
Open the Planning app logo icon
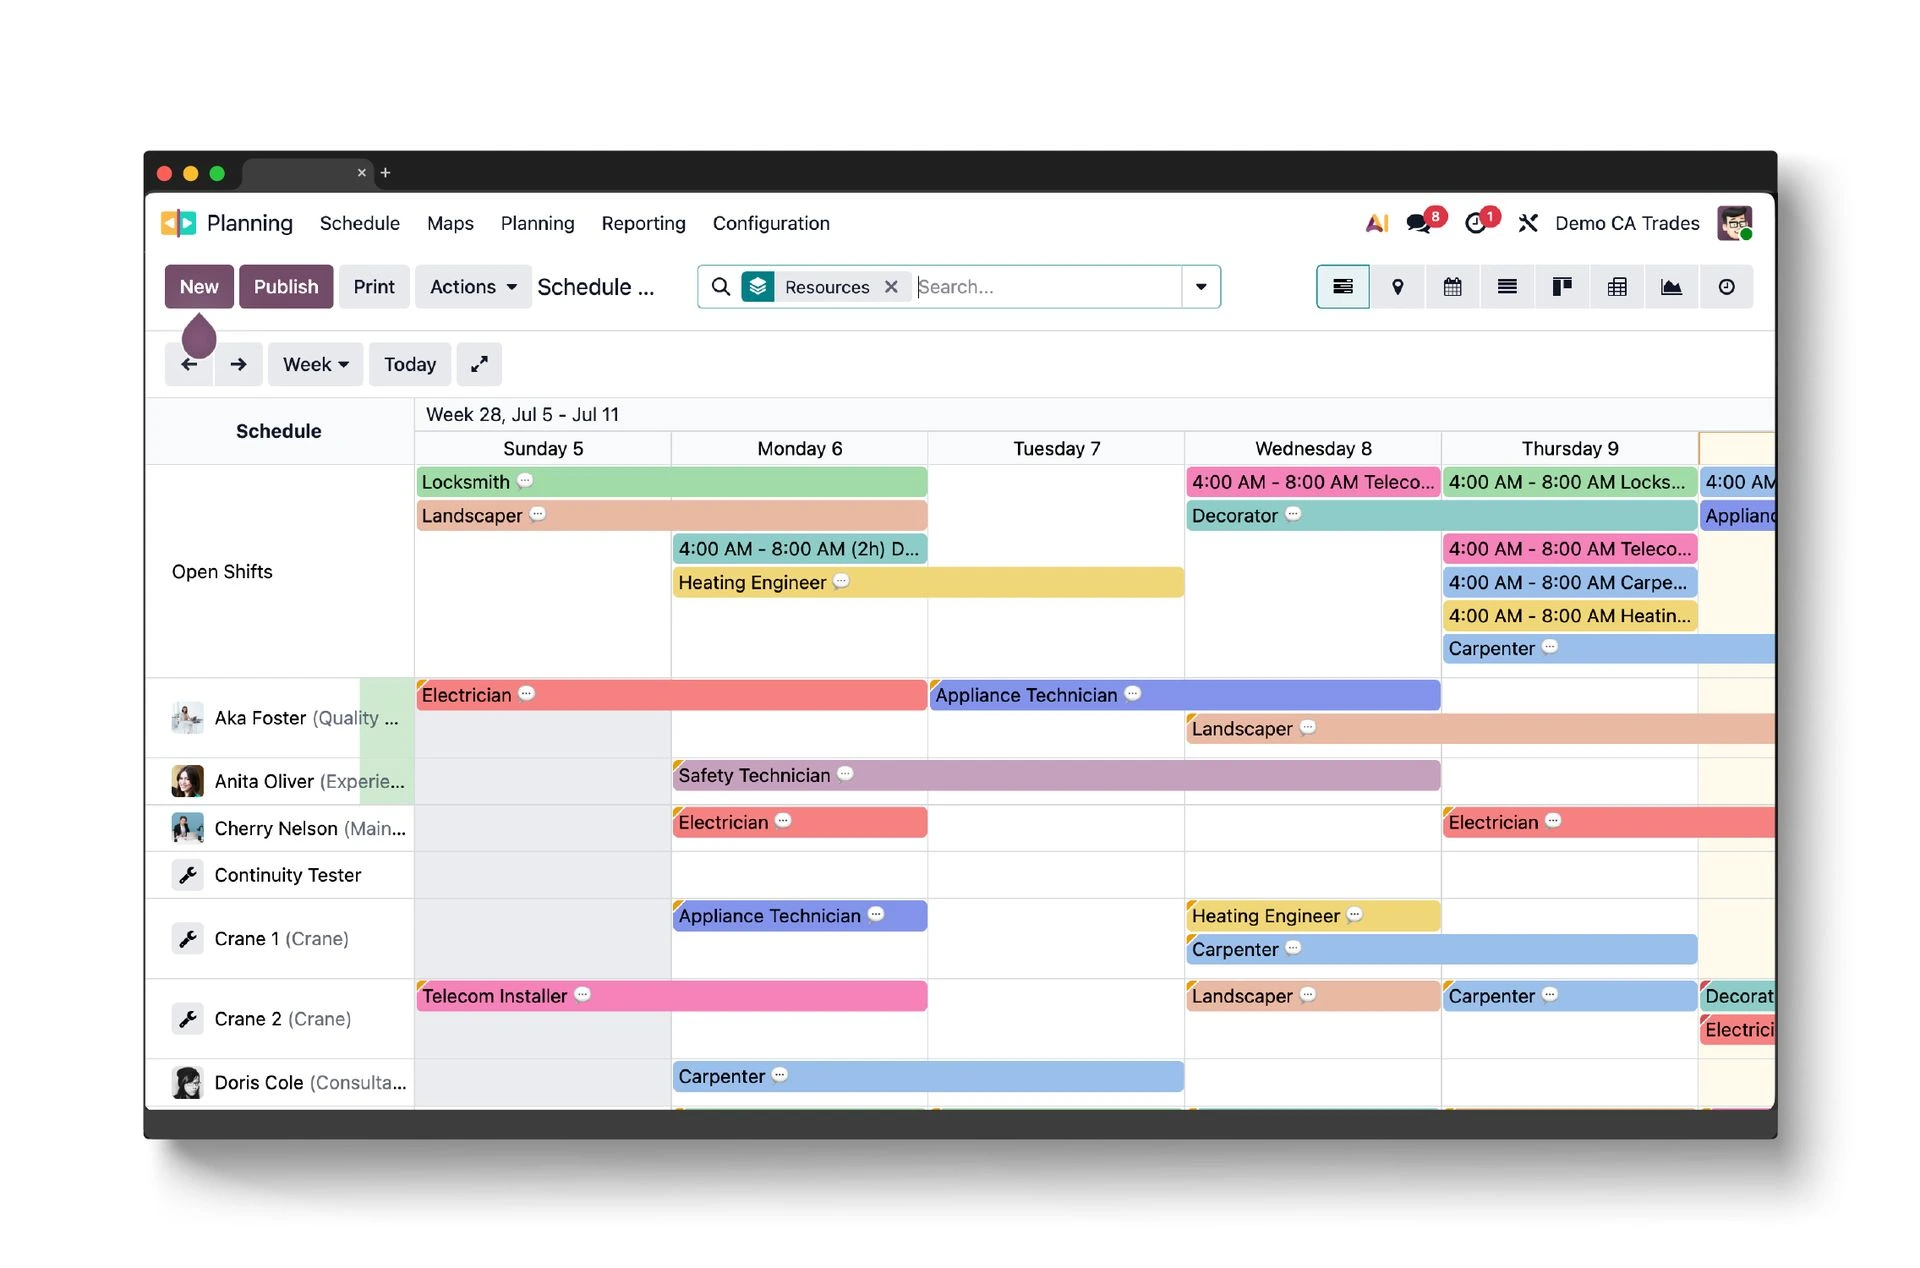(179, 223)
